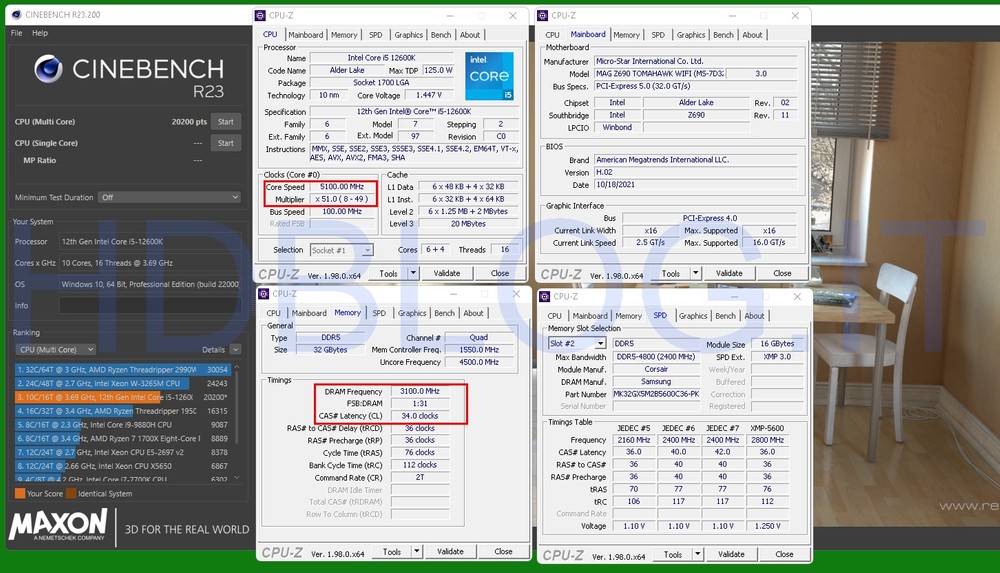Click Validate in the Memory window
This screenshot has width=1000, height=573.
tap(450, 551)
